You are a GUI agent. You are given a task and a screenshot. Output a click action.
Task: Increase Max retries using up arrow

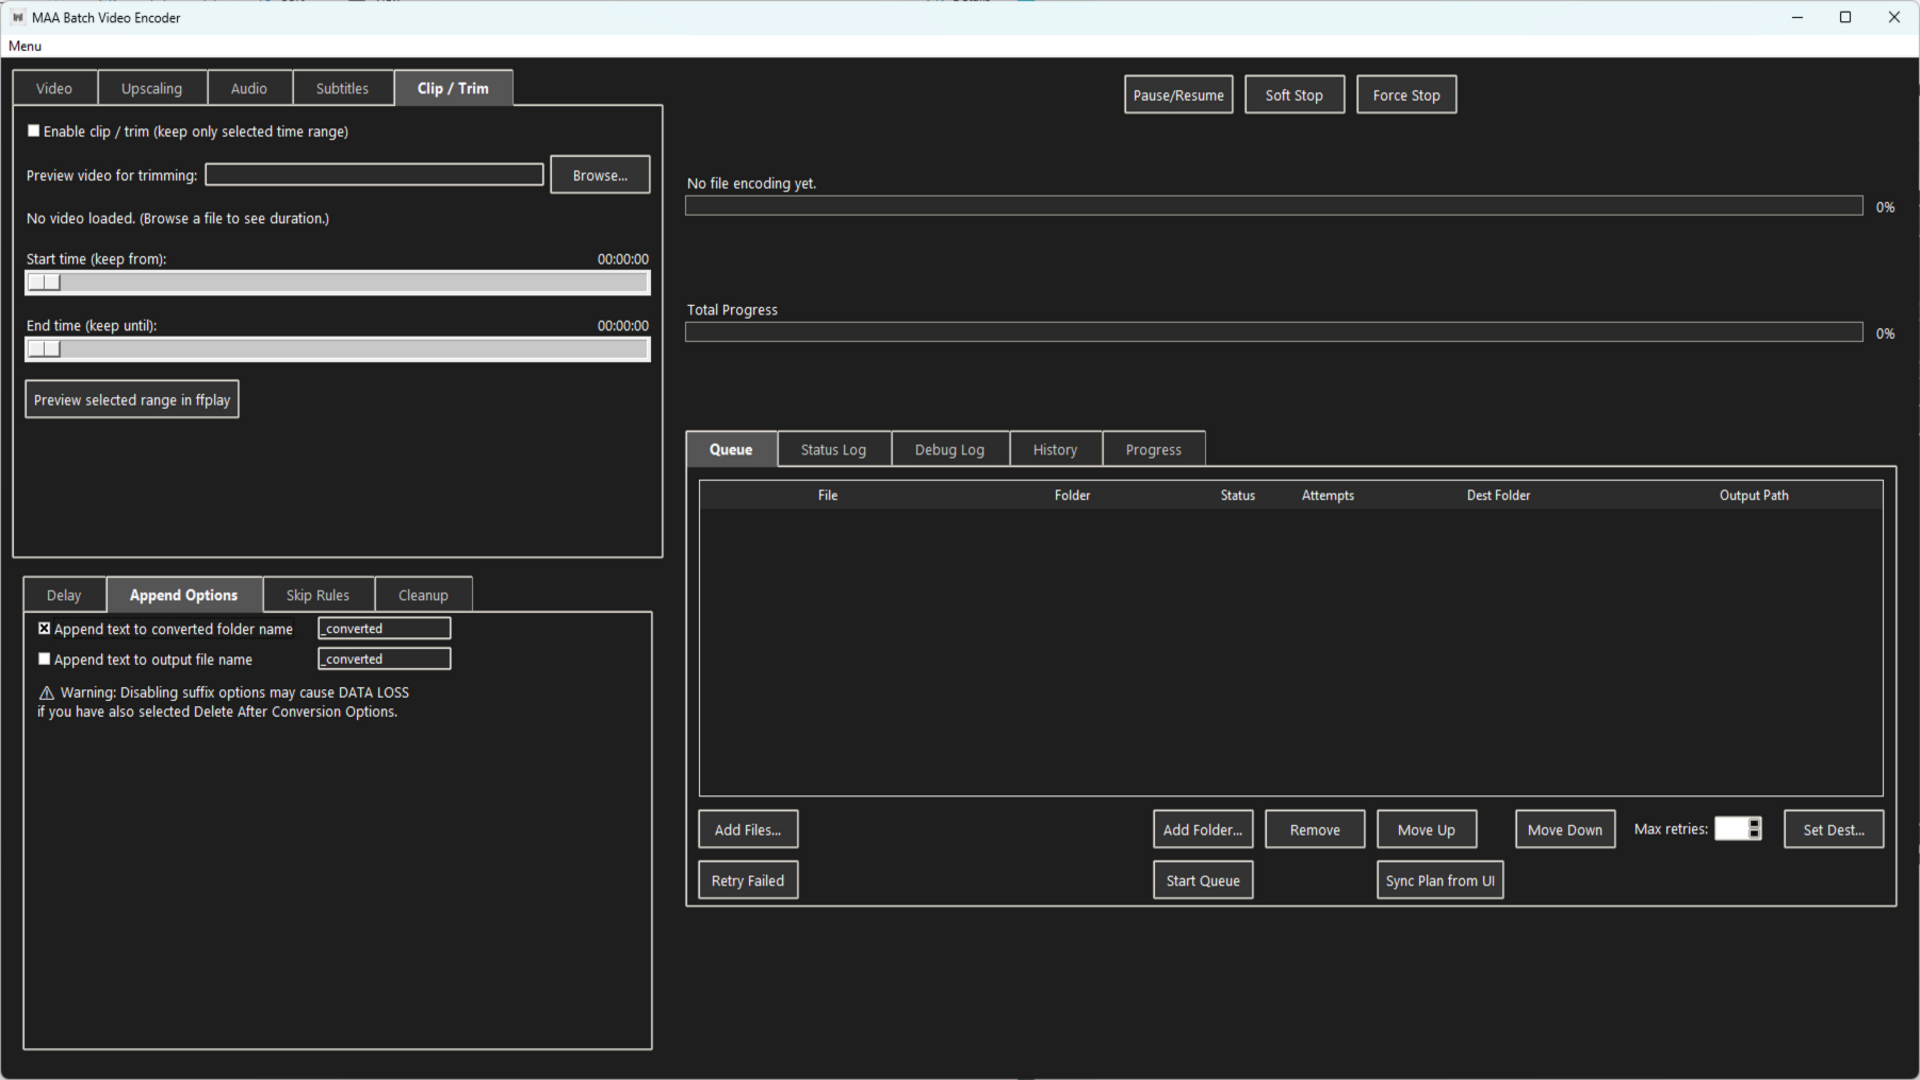coord(1754,823)
